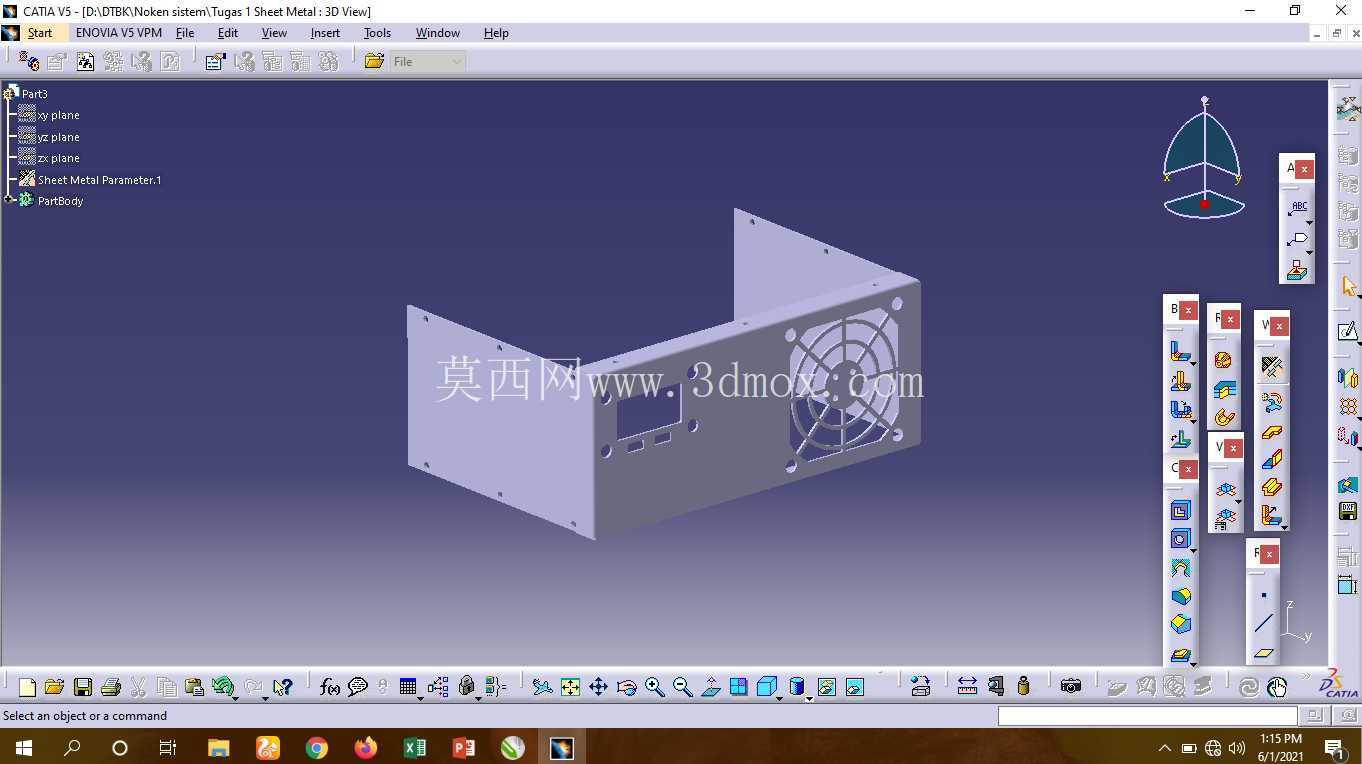Open the Tools menu
Screen dimensions: 1362x764
[377, 33]
